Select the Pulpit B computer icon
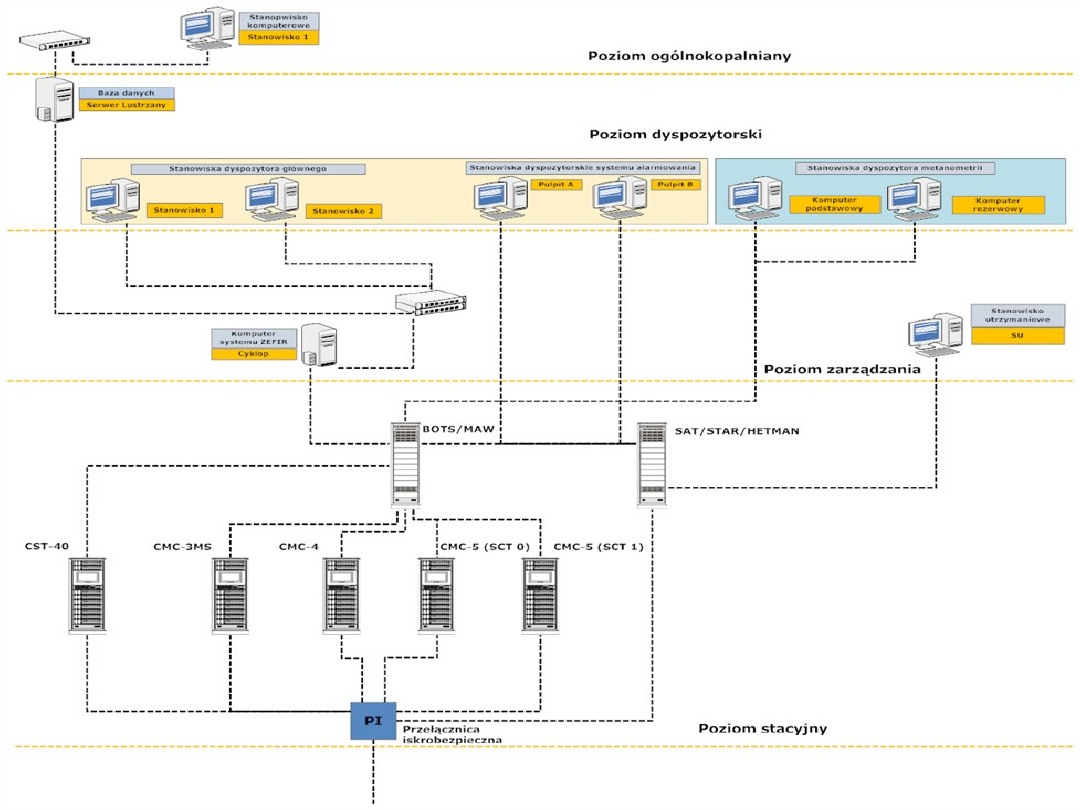Viewport: 1080px width, 810px height. [620, 198]
